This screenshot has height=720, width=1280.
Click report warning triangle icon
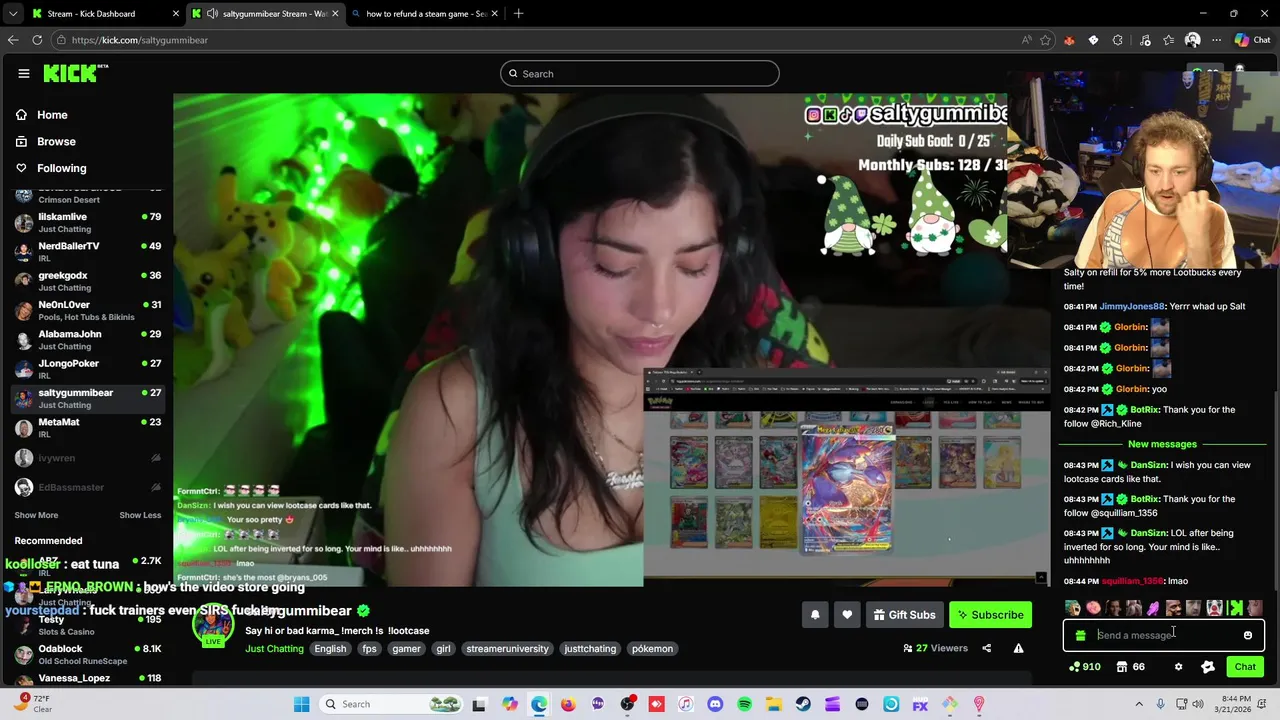click(x=1018, y=648)
